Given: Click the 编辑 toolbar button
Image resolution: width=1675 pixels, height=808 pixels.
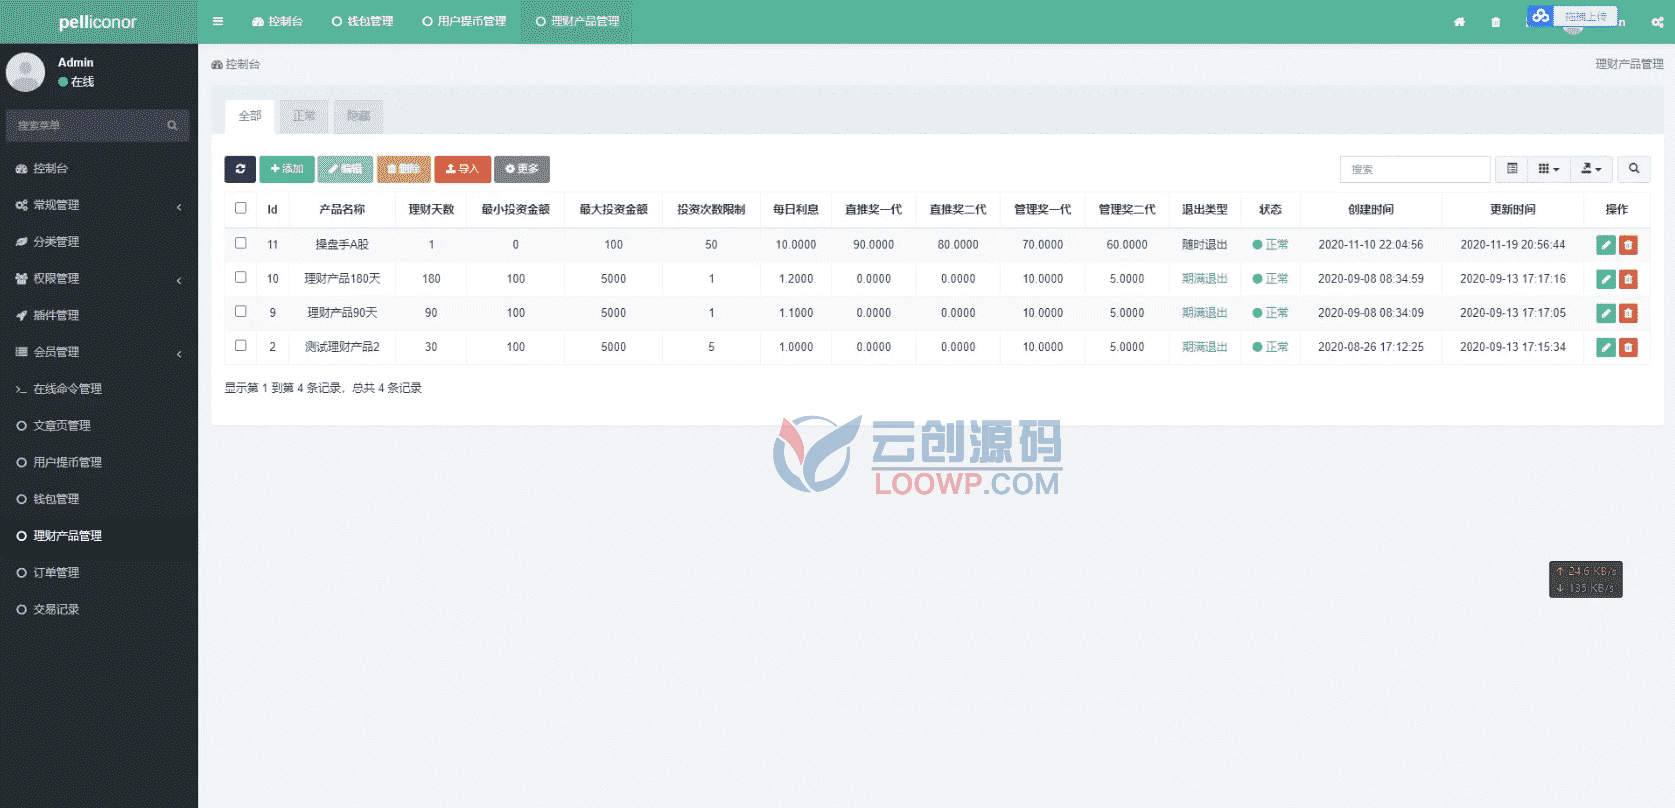Looking at the screenshot, I should [x=345, y=169].
